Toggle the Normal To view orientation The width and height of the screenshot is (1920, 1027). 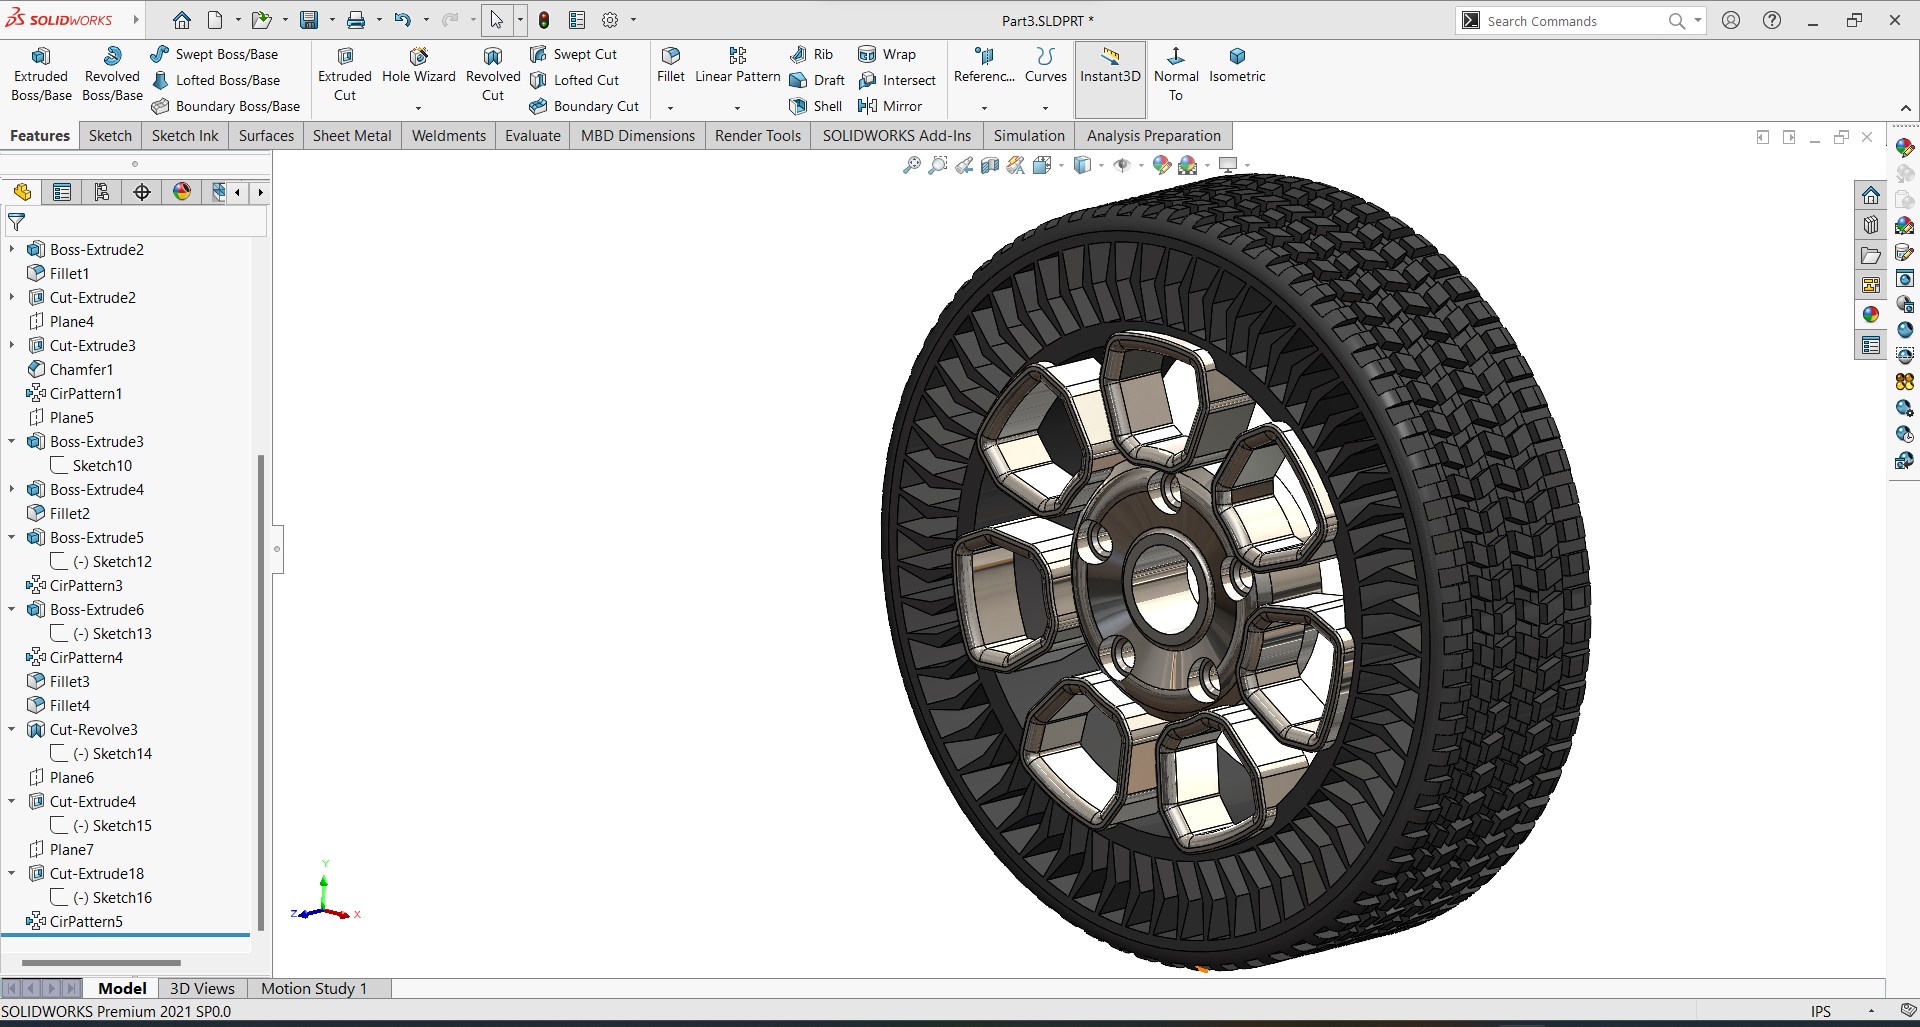pyautogui.click(x=1176, y=74)
